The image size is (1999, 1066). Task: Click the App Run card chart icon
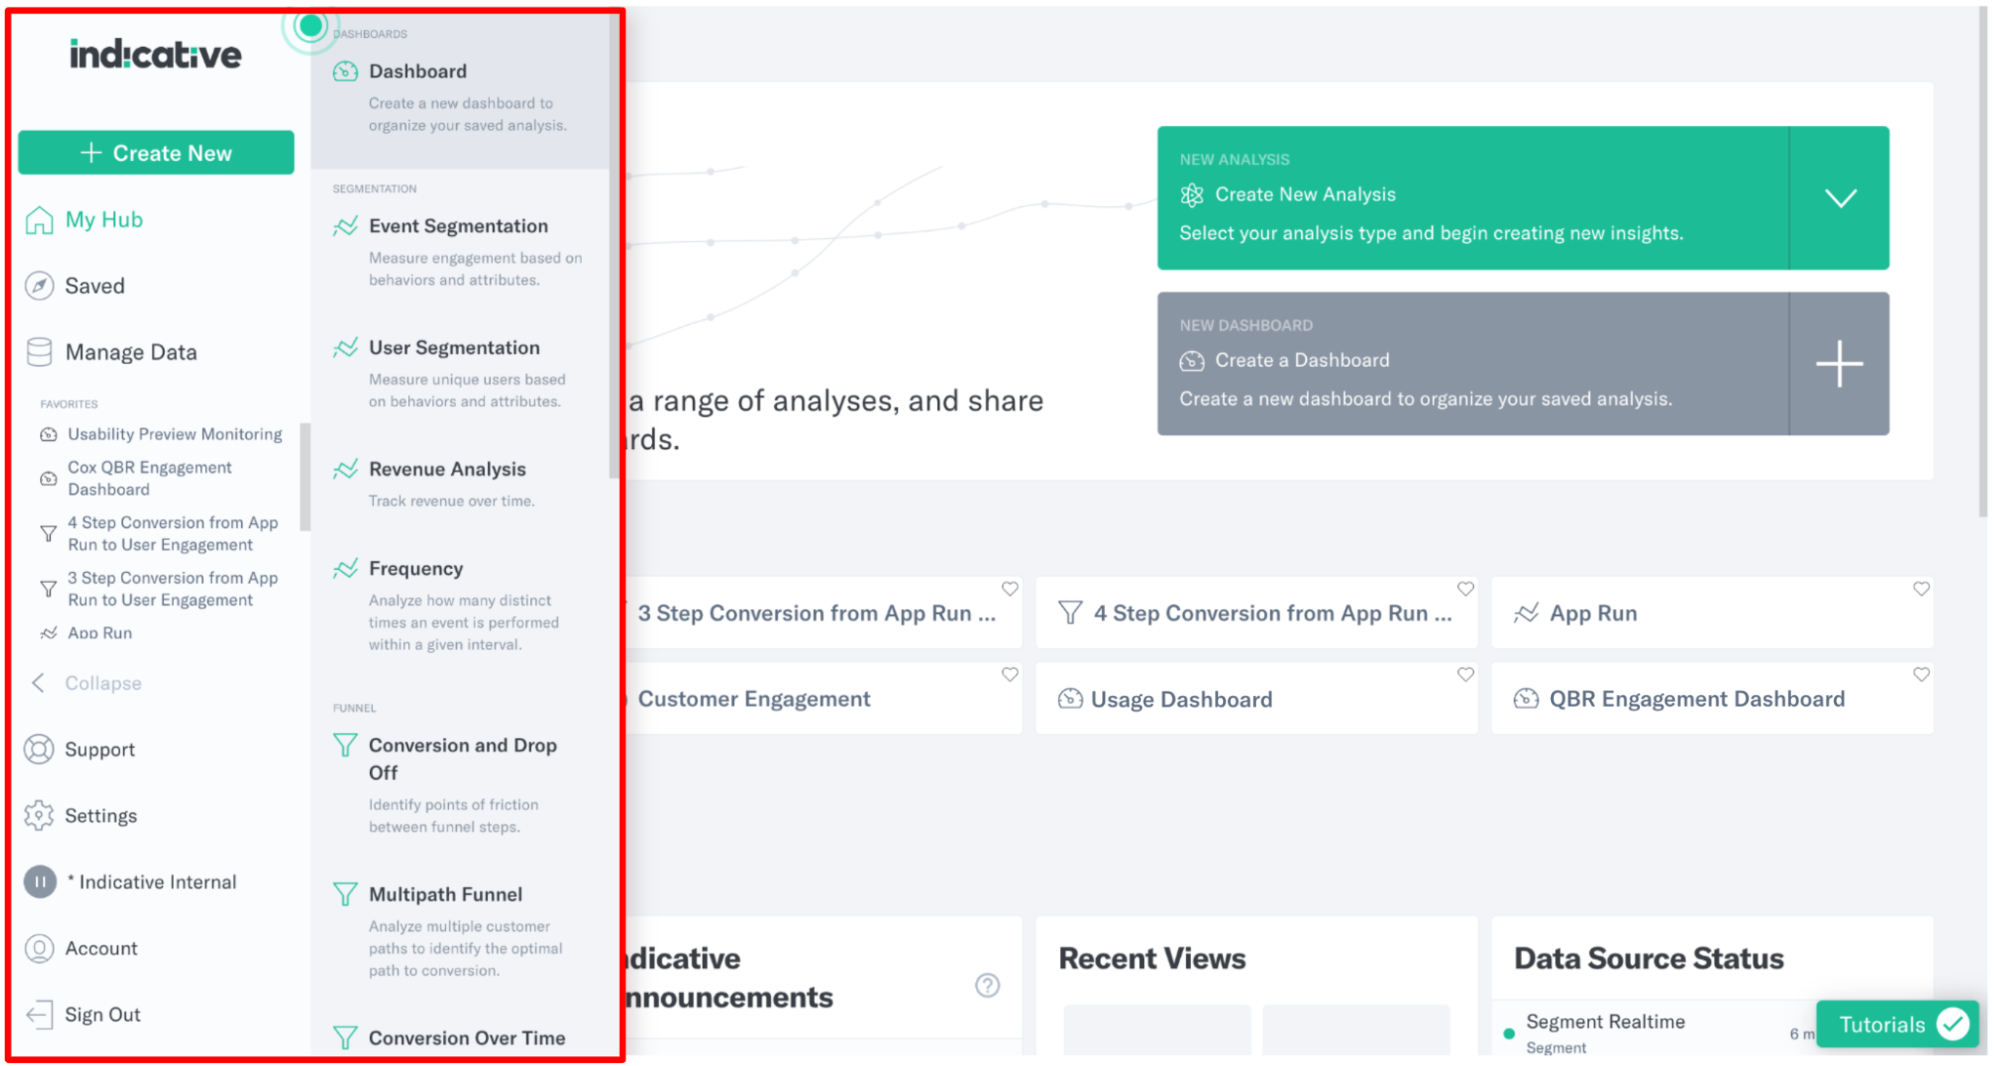(1526, 613)
